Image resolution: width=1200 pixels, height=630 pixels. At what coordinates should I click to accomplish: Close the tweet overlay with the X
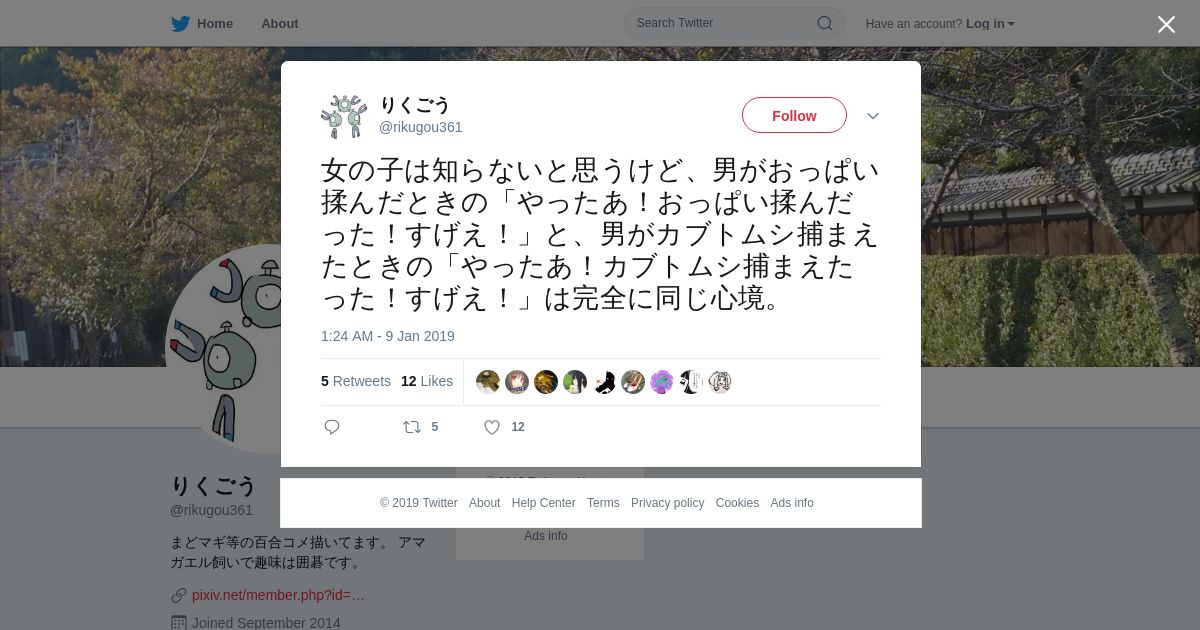point(1166,24)
